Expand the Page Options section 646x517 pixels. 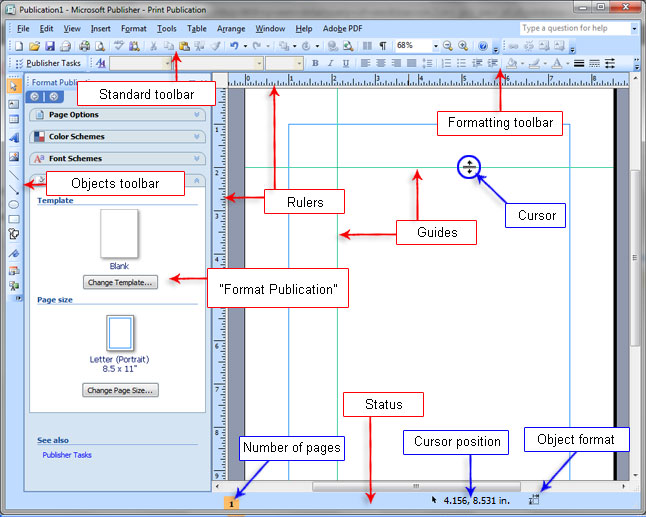click(117, 115)
